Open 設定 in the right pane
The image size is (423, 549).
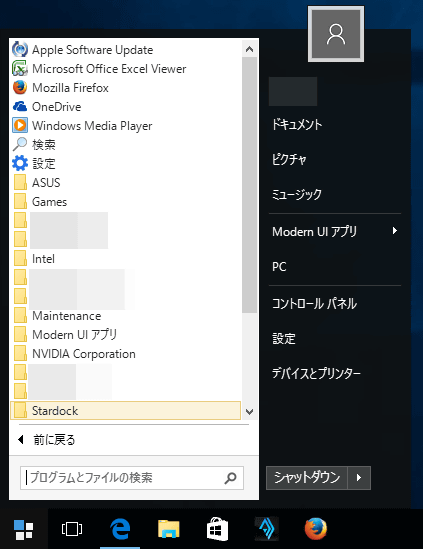(x=284, y=339)
